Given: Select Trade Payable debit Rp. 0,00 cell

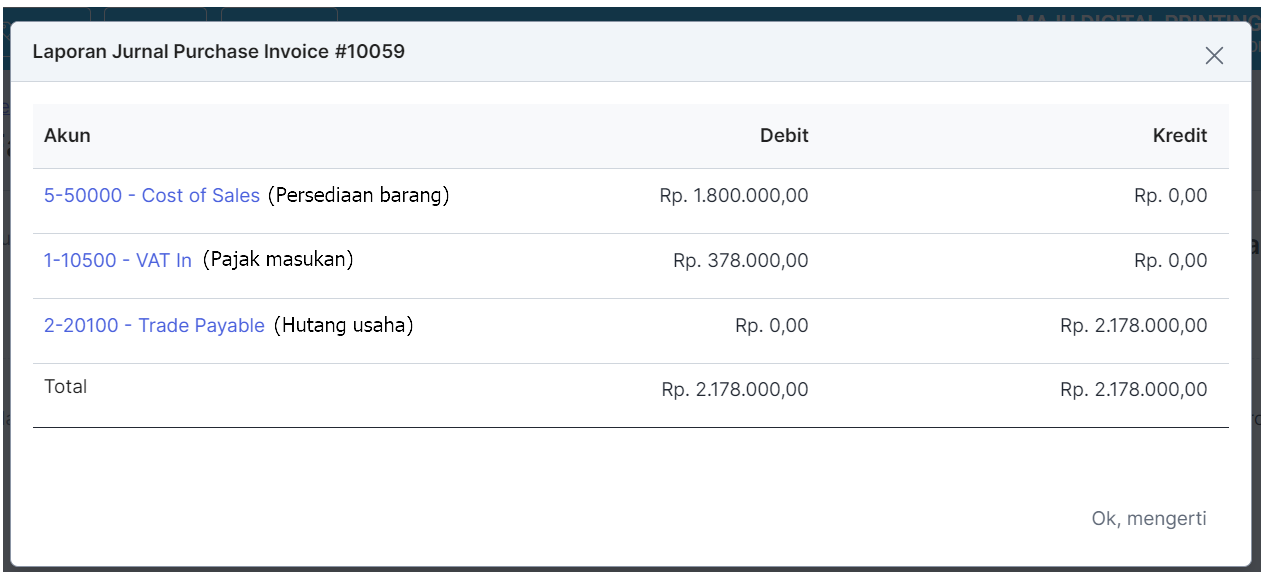Looking at the screenshot, I should [772, 326].
